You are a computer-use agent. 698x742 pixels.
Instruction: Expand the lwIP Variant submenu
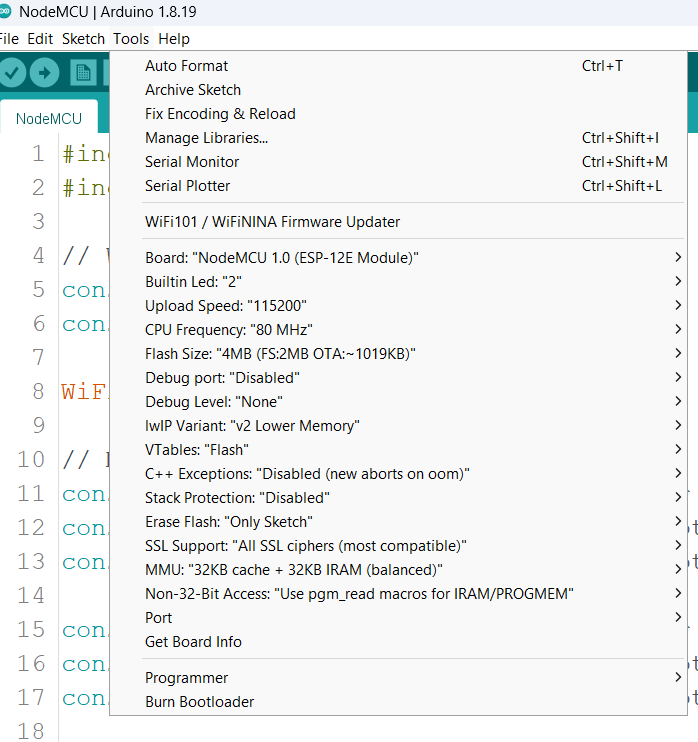pos(398,426)
